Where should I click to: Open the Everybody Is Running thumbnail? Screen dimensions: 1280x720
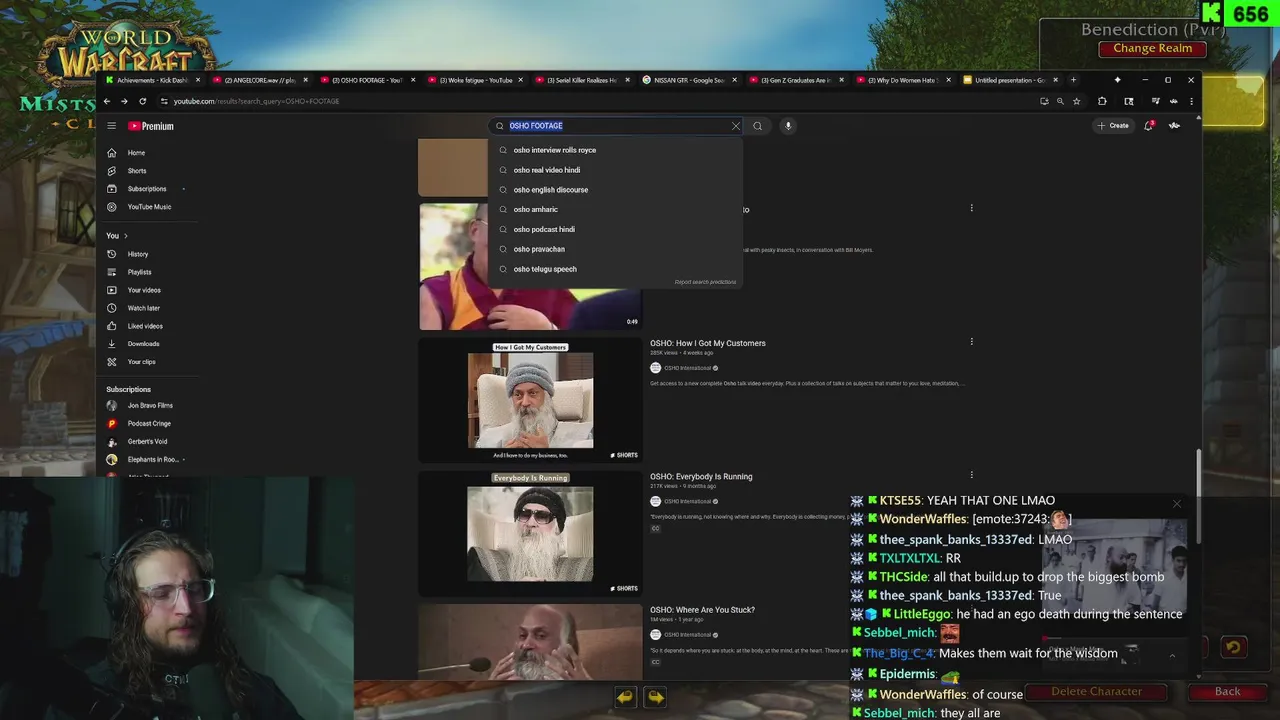pyautogui.click(x=530, y=533)
